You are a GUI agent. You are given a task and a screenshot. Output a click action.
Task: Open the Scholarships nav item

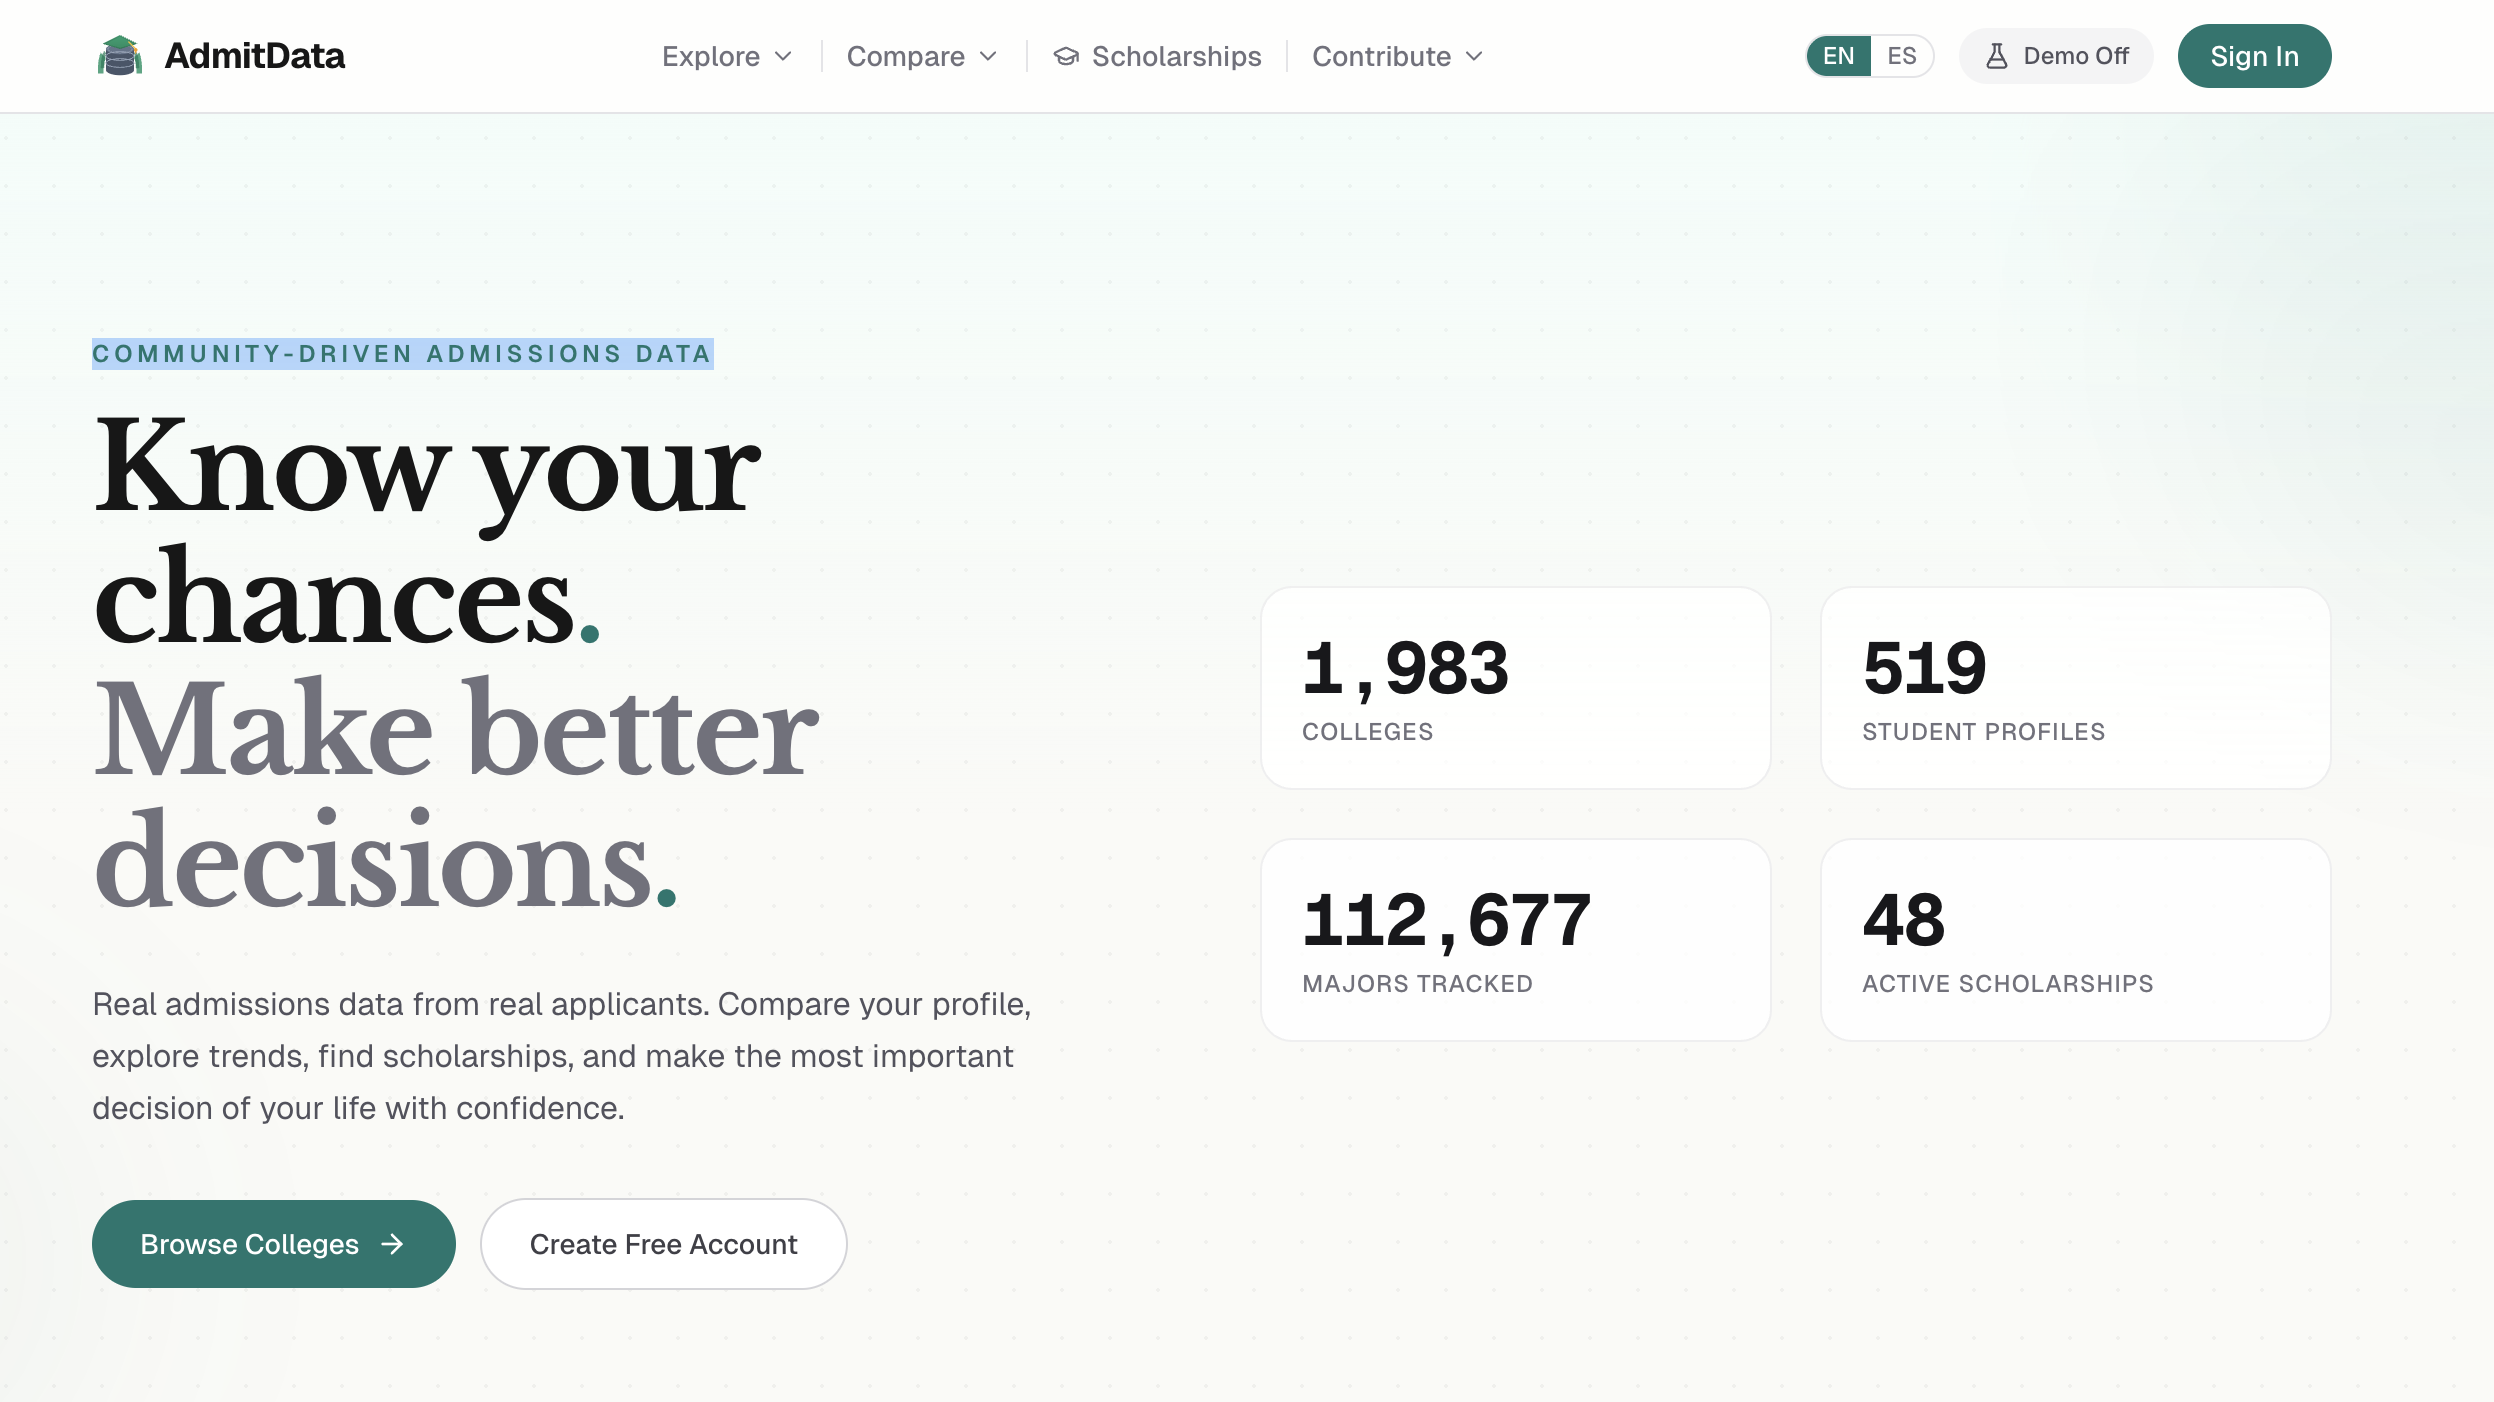1176,56
